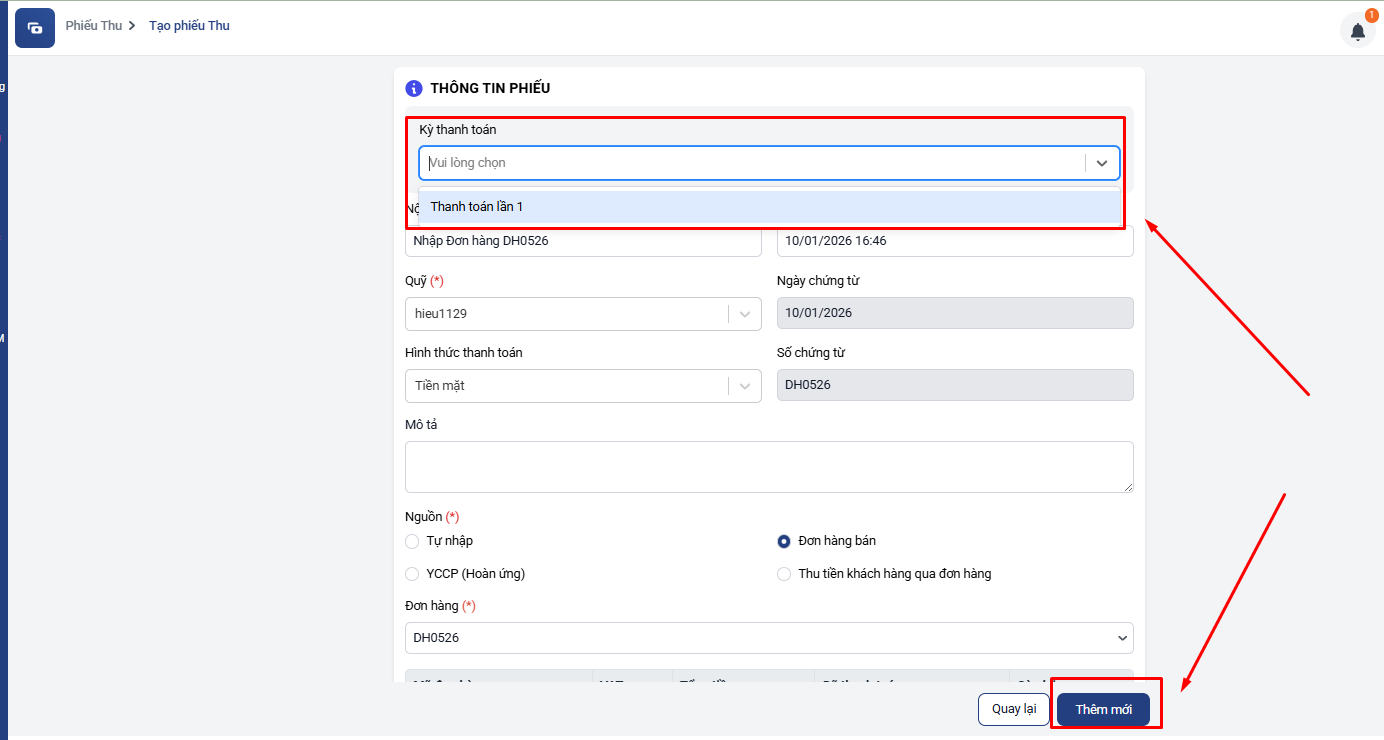
Task: Choose the YCCP (Hoàn ứng) radio option
Action: (412, 574)
